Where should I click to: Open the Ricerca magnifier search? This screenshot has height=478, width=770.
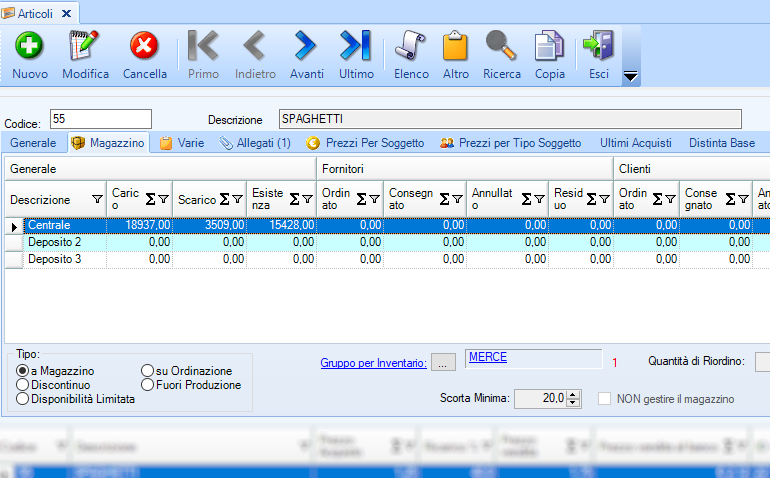tap(501, 46)
